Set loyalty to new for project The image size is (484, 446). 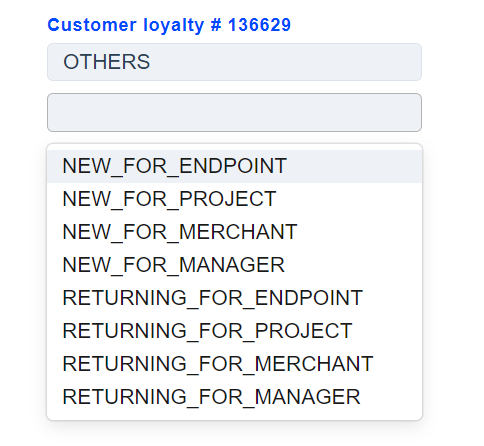pyautogui.click(x=234, y=199)
